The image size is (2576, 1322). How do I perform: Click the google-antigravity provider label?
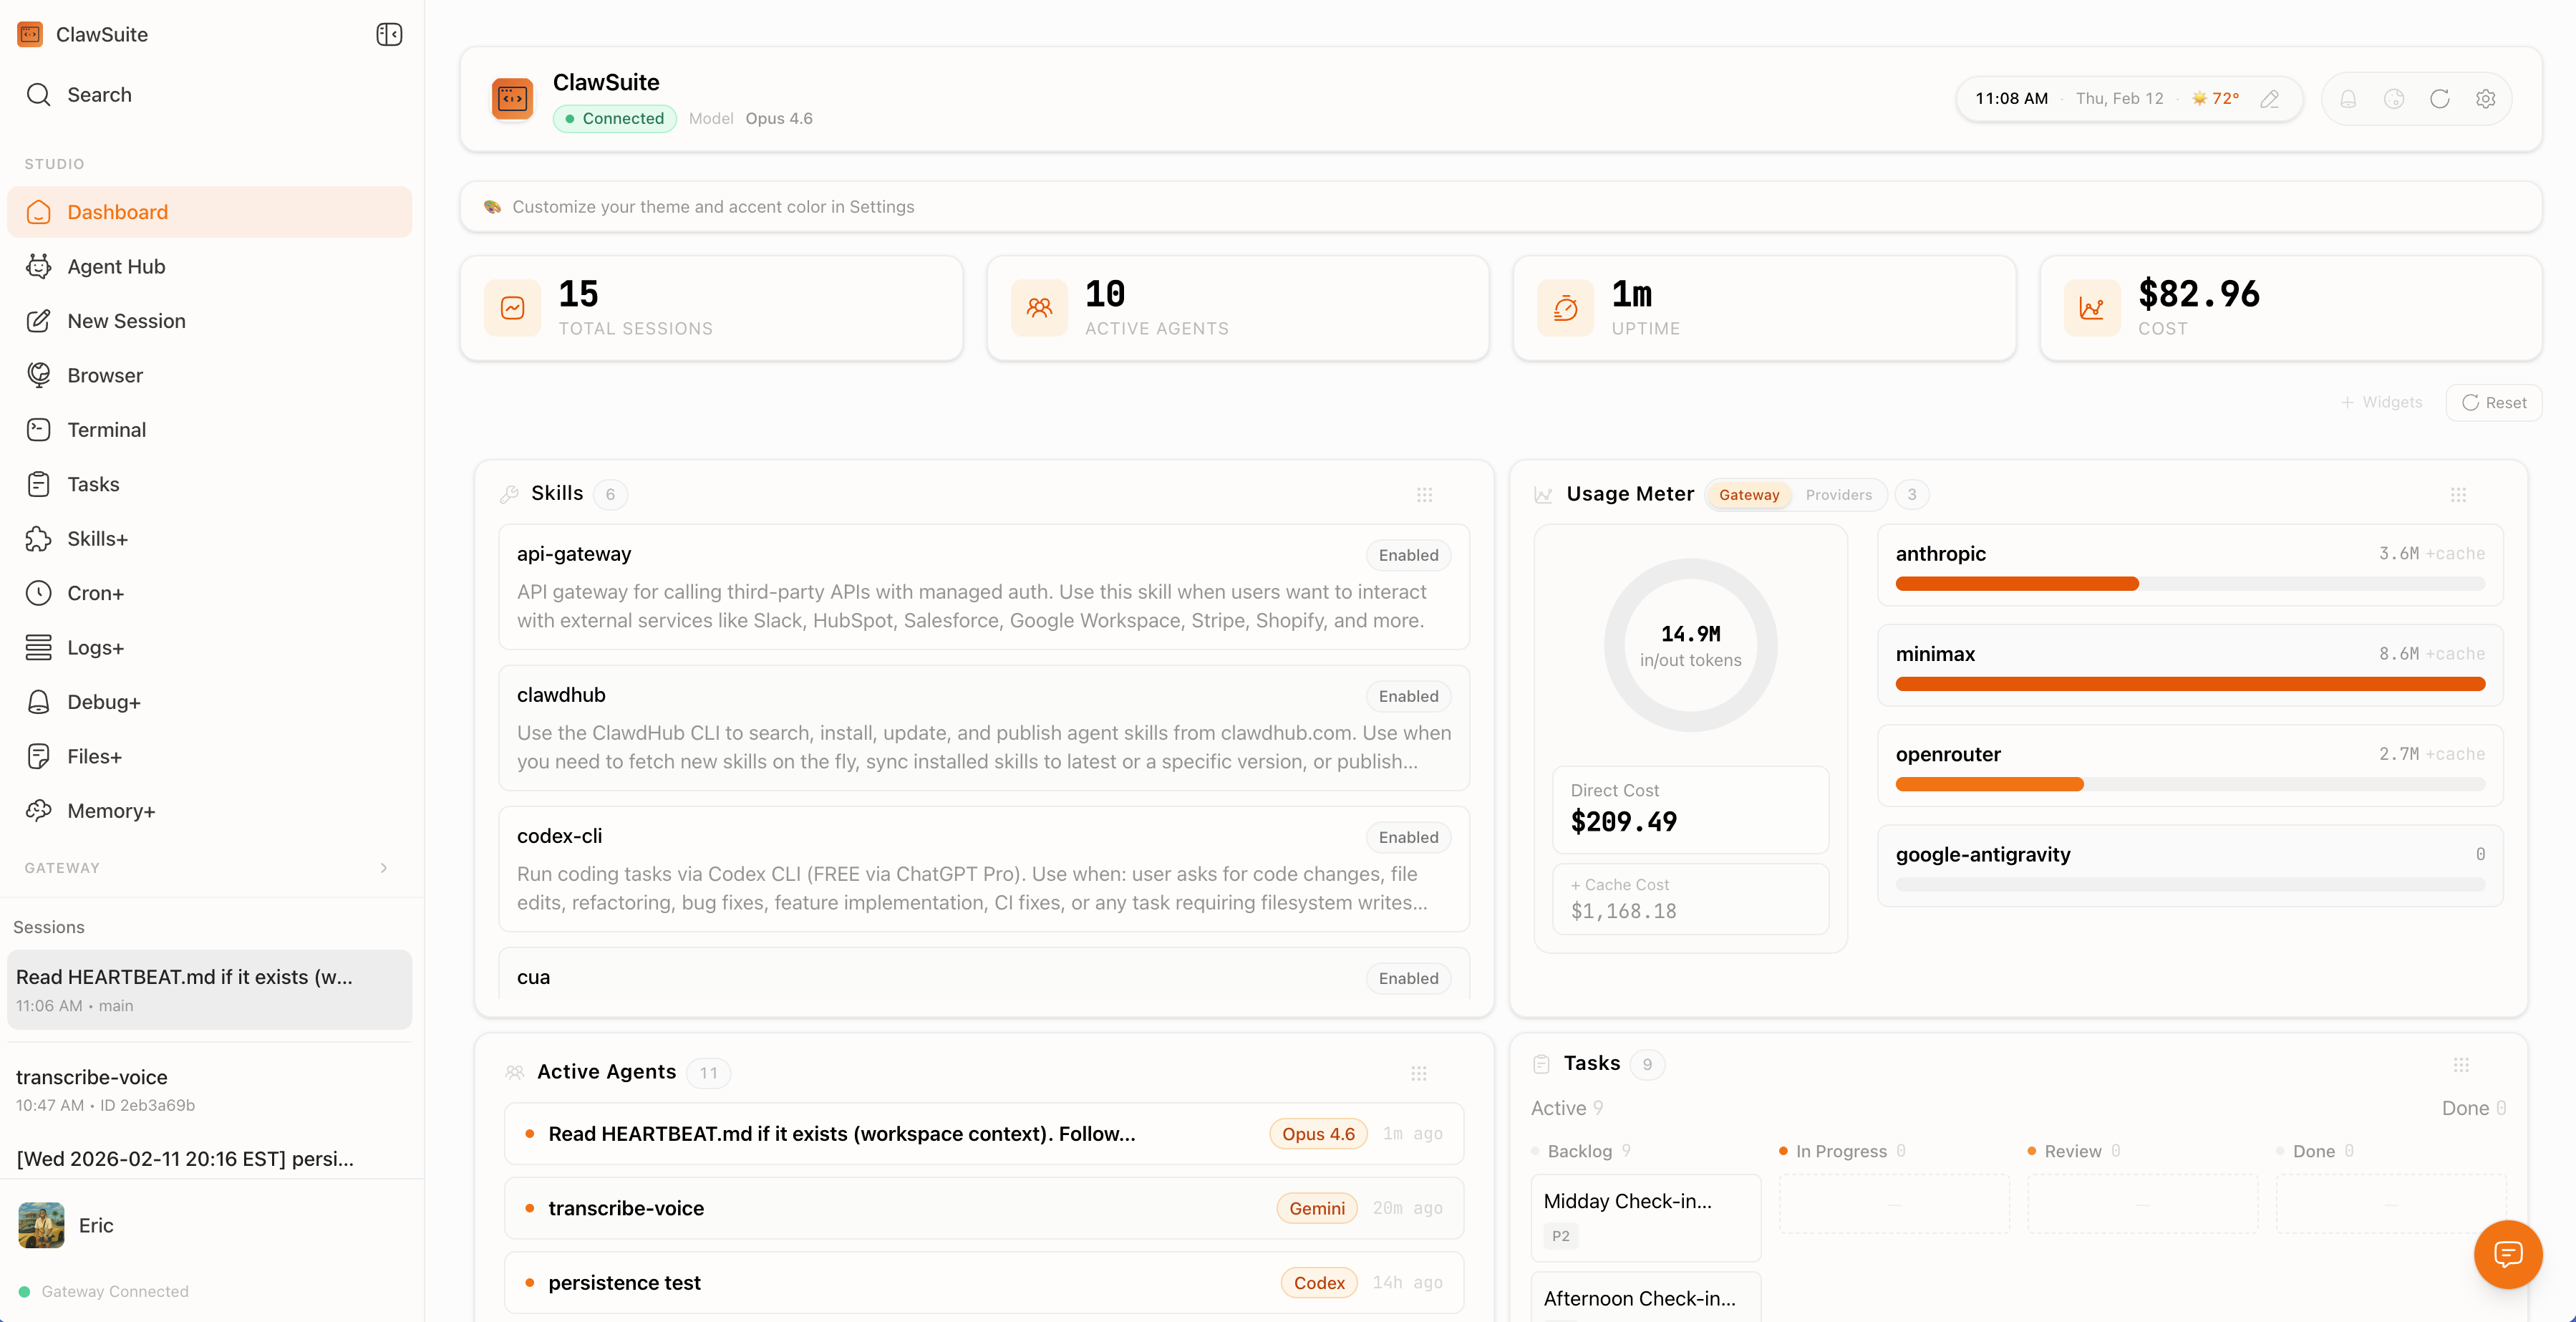pyautogui.click(x=1983, y=855)
